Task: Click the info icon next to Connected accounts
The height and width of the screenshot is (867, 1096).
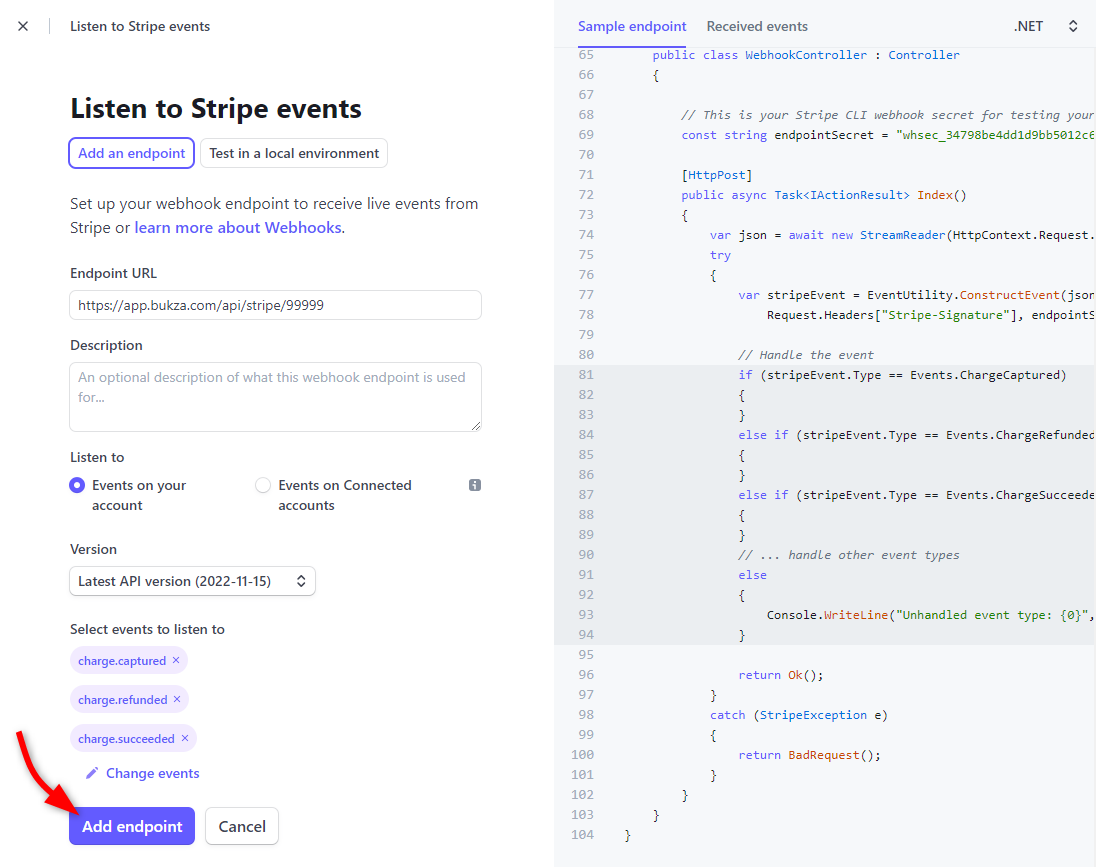Action: click(x=475, y=485)
